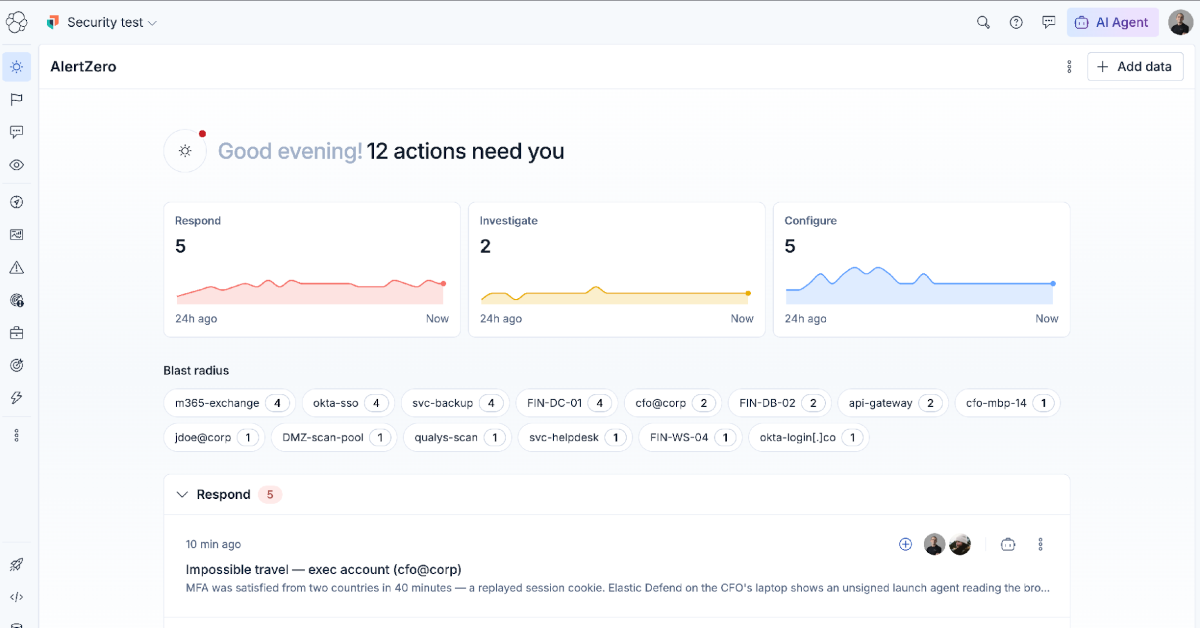Open the speech bubble icon in the left sidebar
1200x628 pixels.
tap(17, 132)
